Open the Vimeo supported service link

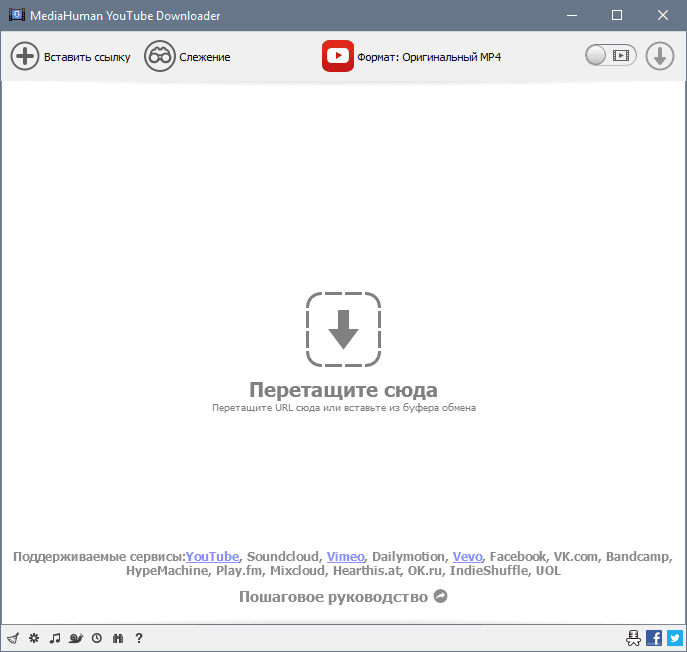[345, 556]
